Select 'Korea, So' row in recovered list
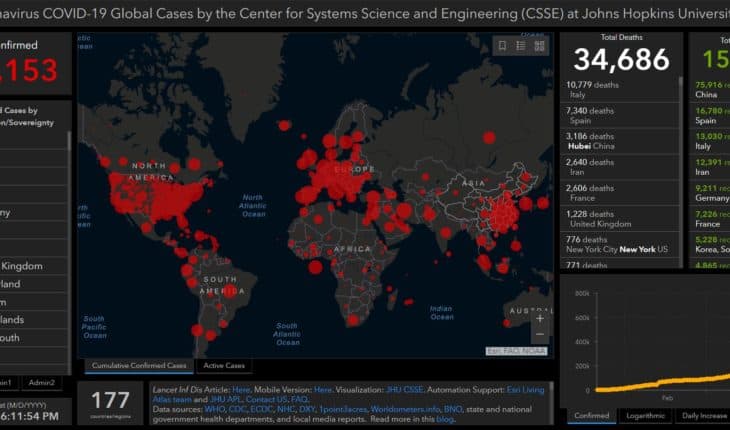This screenshot has width=730, height=430. point(710,244)
